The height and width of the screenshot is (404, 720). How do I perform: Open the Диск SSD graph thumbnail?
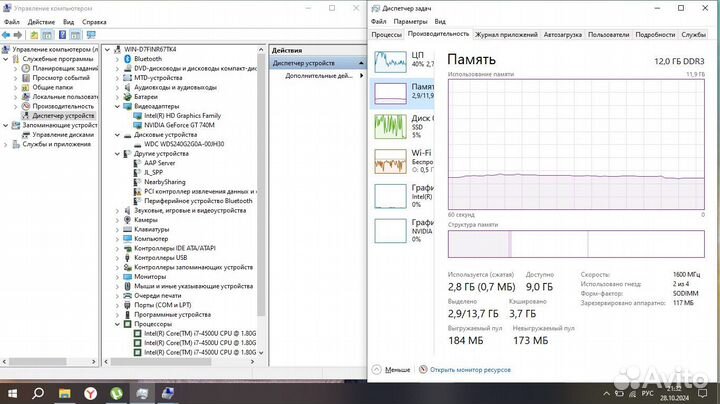coord(390,126)
